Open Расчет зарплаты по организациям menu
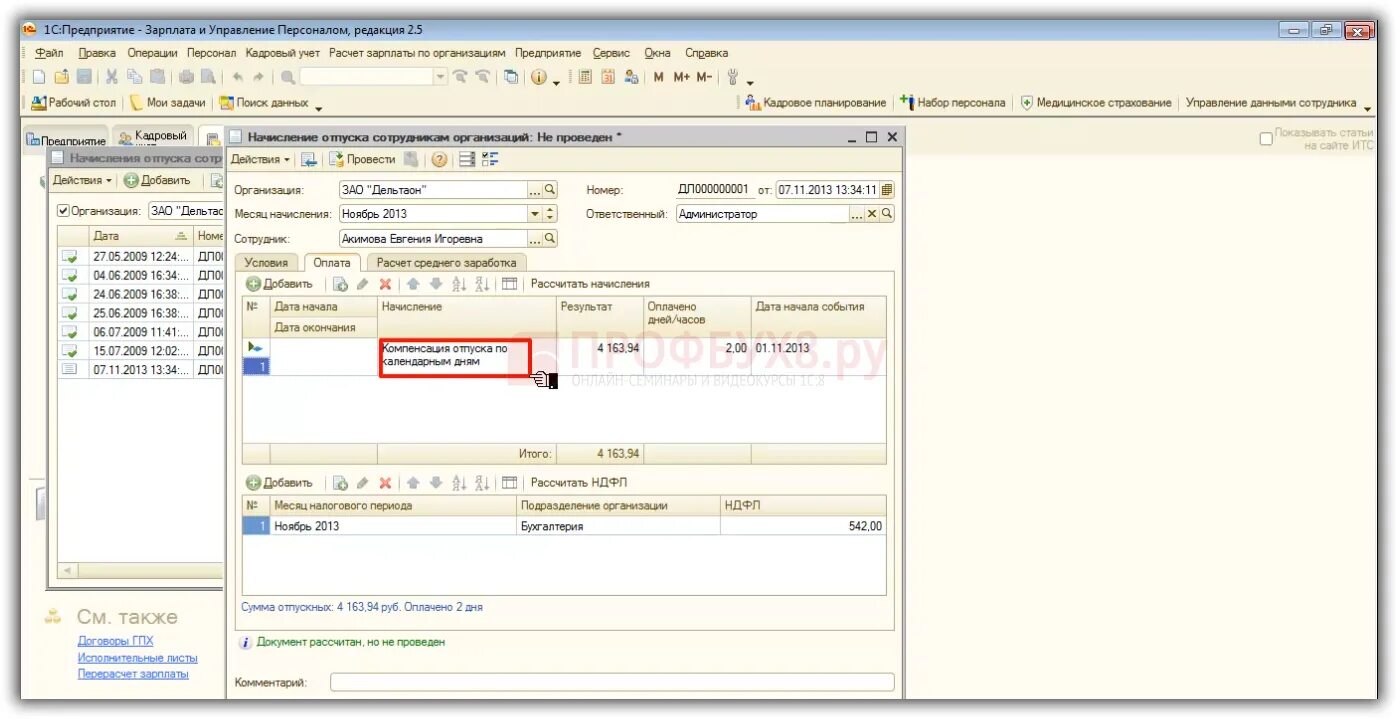Image resolution: width=1398 pixels, height=719 pixels. 417,53
